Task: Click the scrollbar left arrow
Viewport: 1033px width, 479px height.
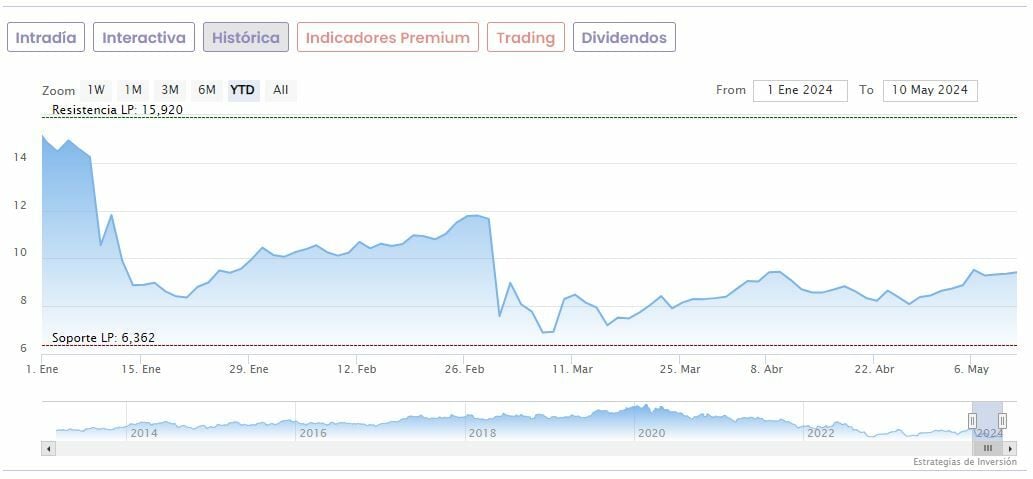Action: coord(48,449)
